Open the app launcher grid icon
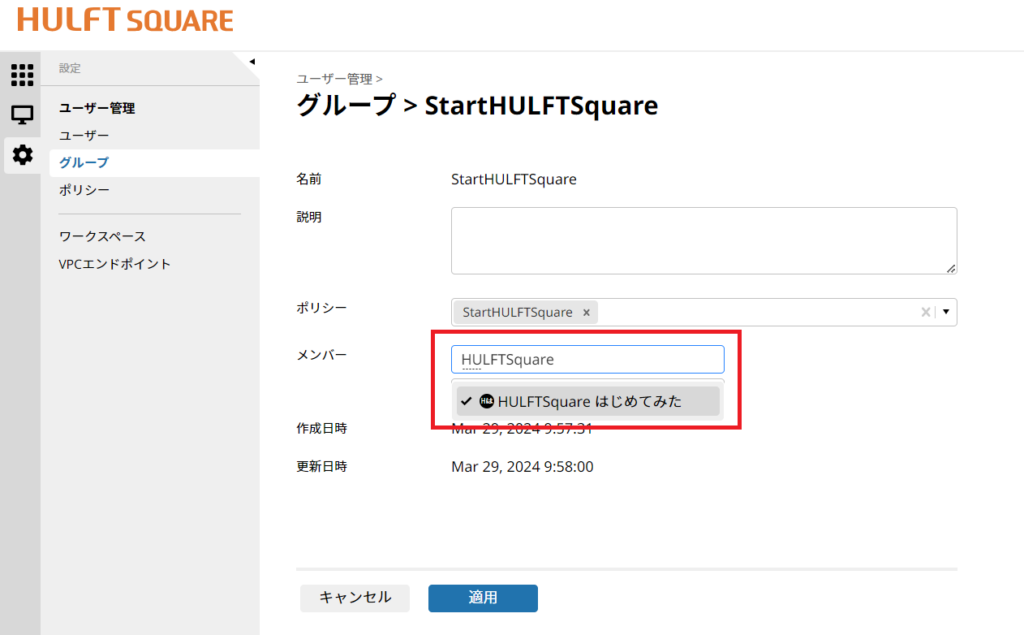 (21, 75)
